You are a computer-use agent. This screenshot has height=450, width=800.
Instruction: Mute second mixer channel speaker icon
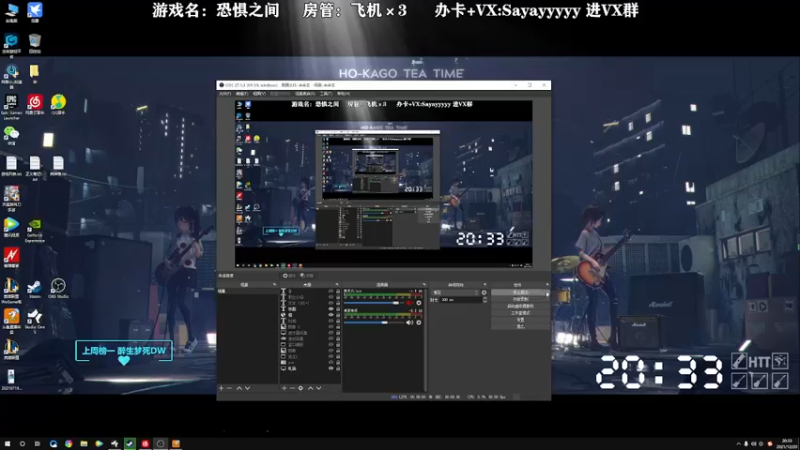tap(410, 322)
